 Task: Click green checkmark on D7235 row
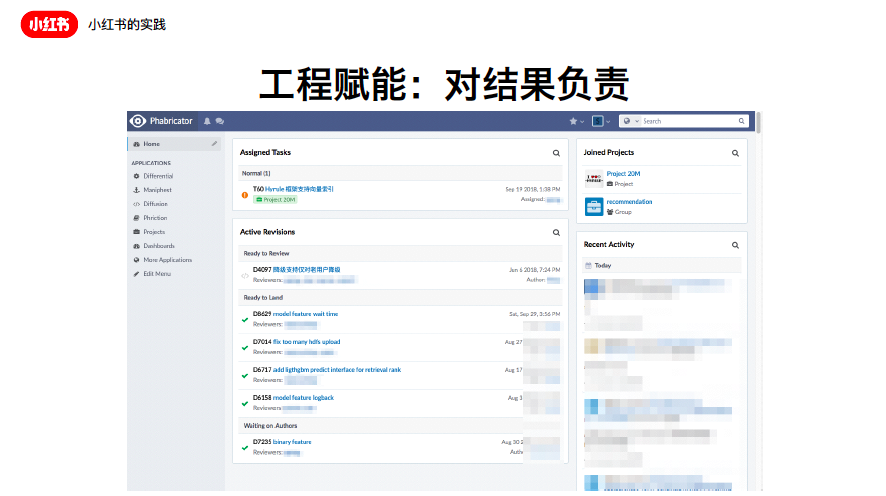(x=245, y=447)
